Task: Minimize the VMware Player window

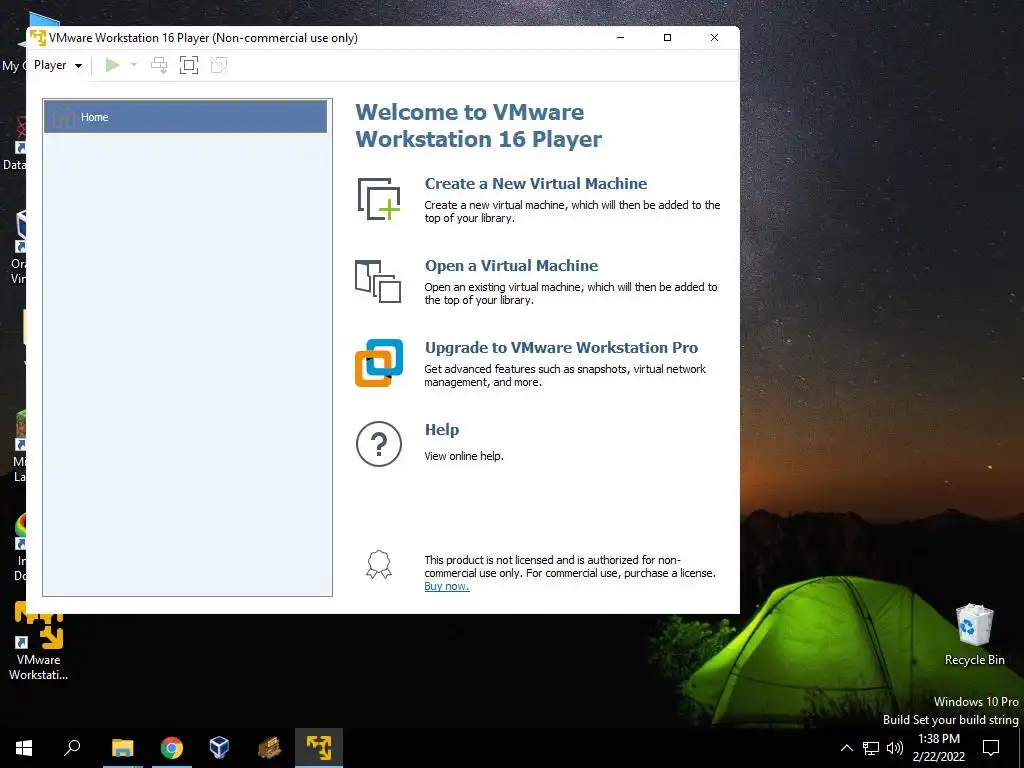Action: (620, 38)
